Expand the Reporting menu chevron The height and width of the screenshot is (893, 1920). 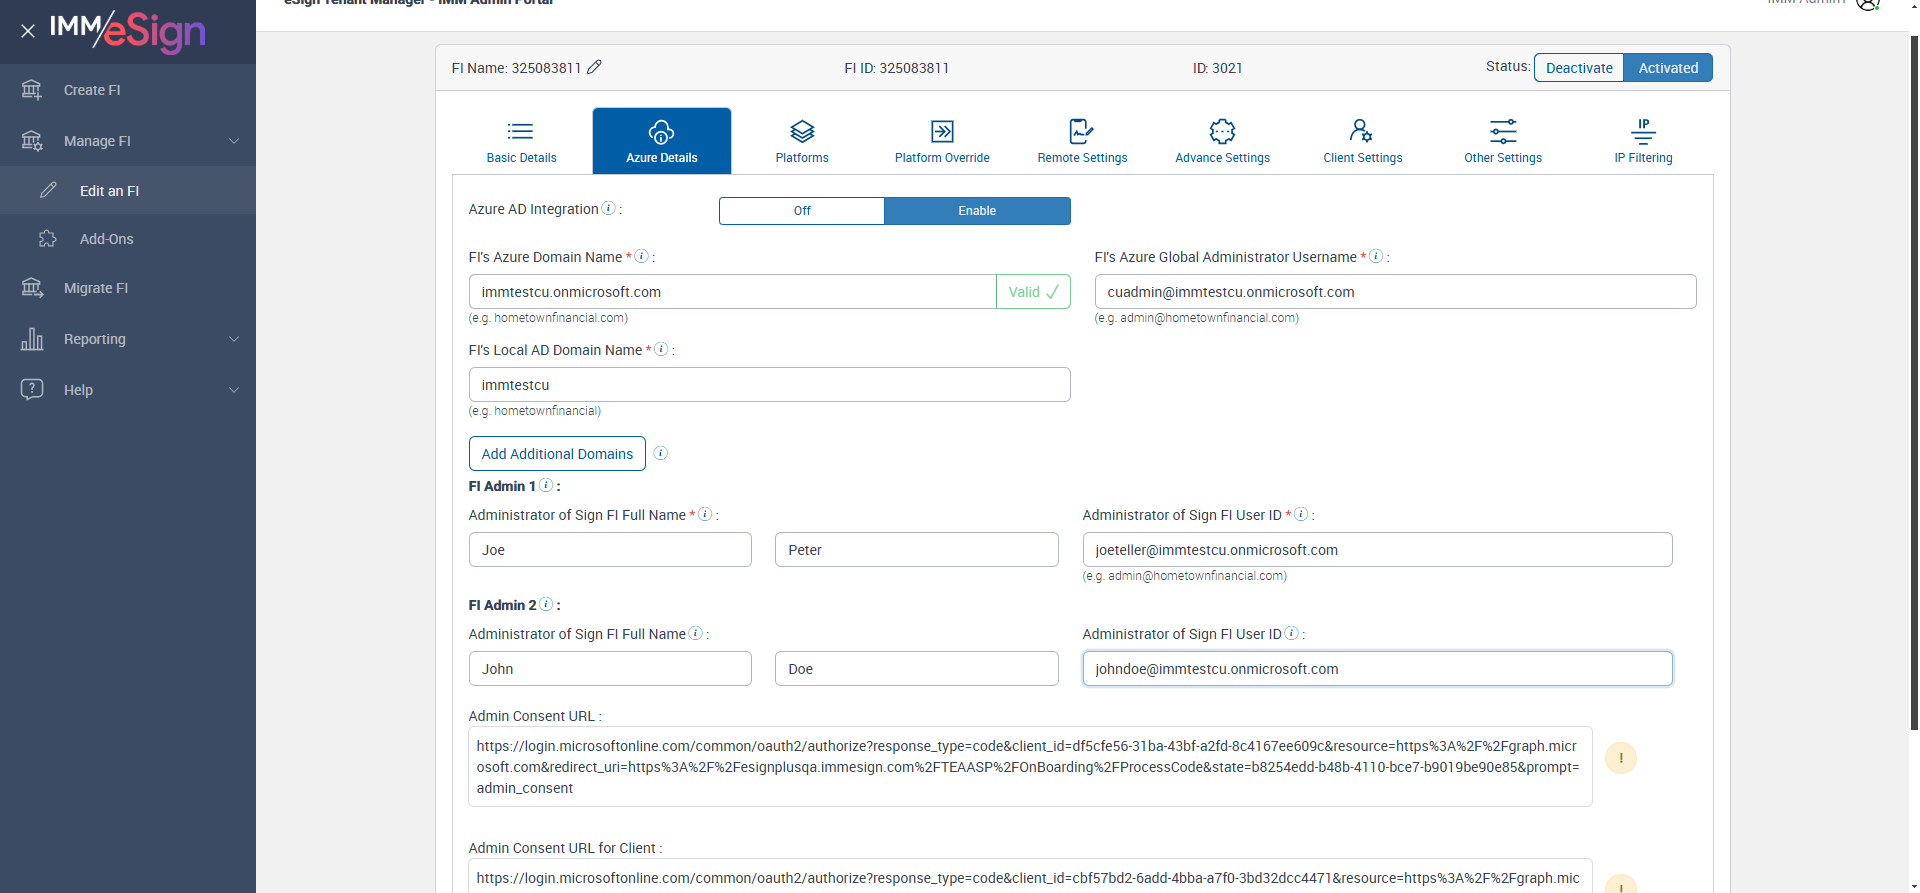[x=234, y=339]
